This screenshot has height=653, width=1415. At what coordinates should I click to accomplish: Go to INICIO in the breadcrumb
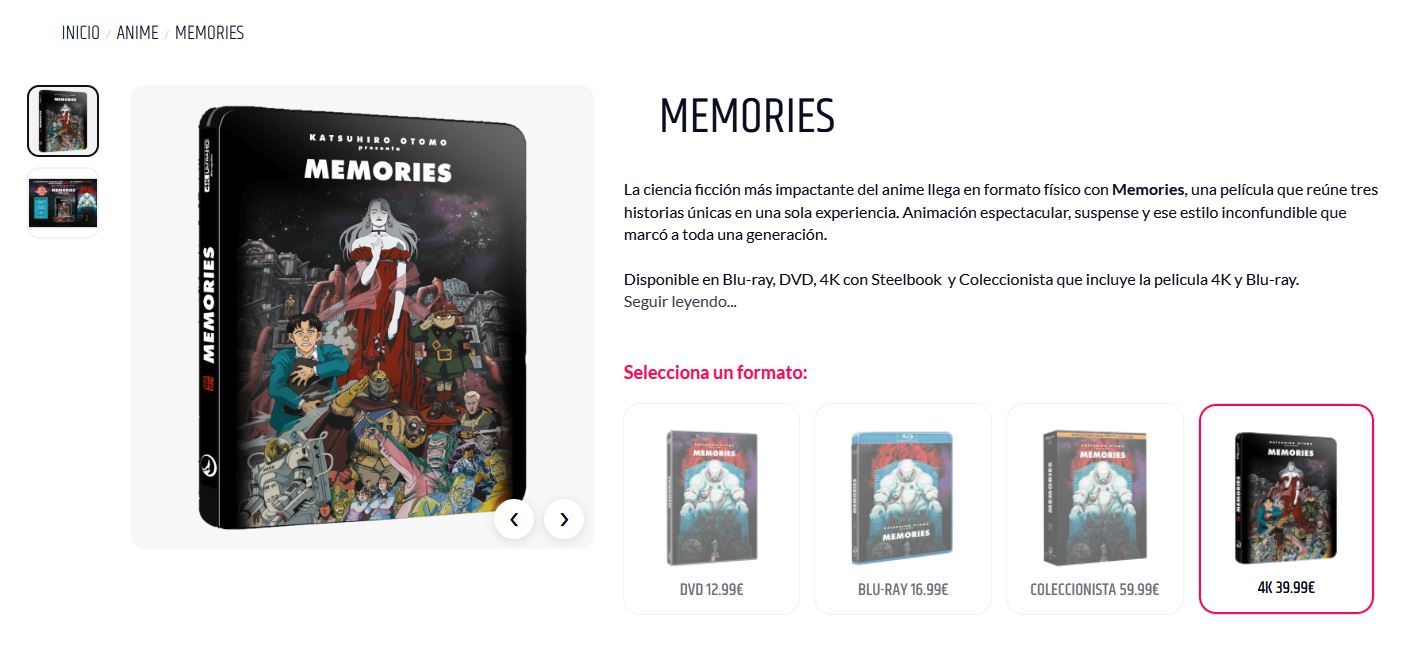point(80,33)
